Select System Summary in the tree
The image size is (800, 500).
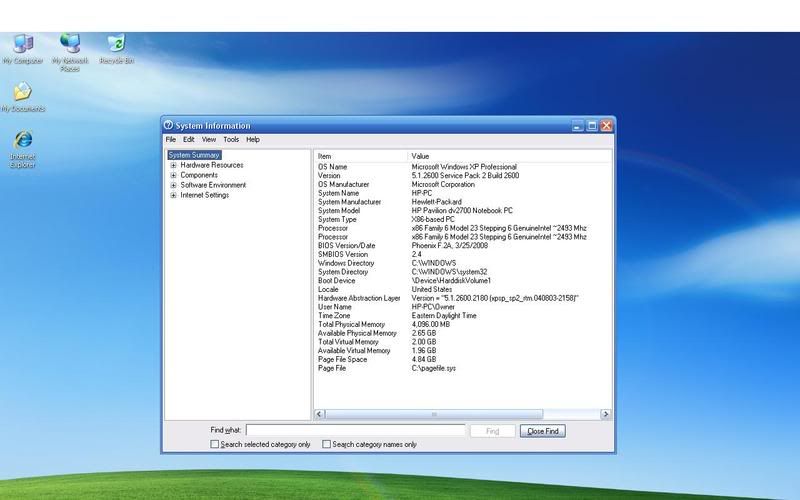click(x=193, y=155)
